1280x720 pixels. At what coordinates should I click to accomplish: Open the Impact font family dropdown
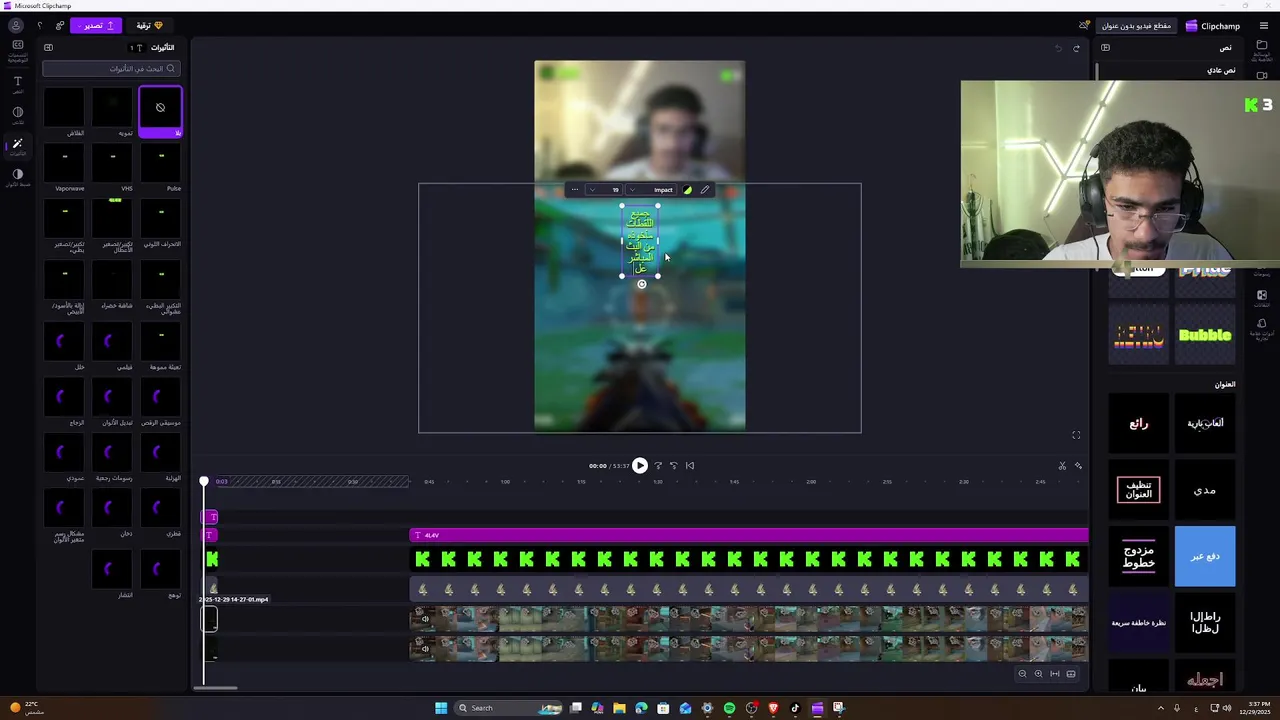pyautogui.click(x=652, y=189)
